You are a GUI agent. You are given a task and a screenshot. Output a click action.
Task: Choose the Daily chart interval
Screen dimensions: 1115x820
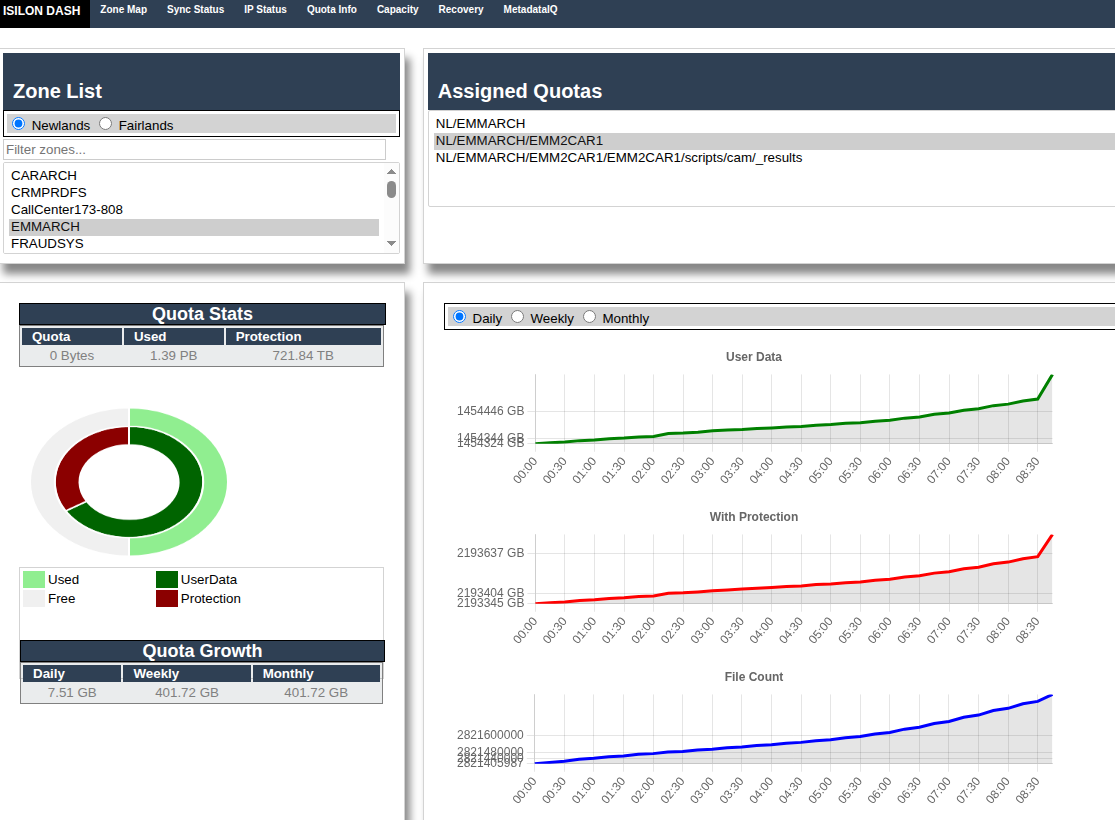(x=459, y=317)
